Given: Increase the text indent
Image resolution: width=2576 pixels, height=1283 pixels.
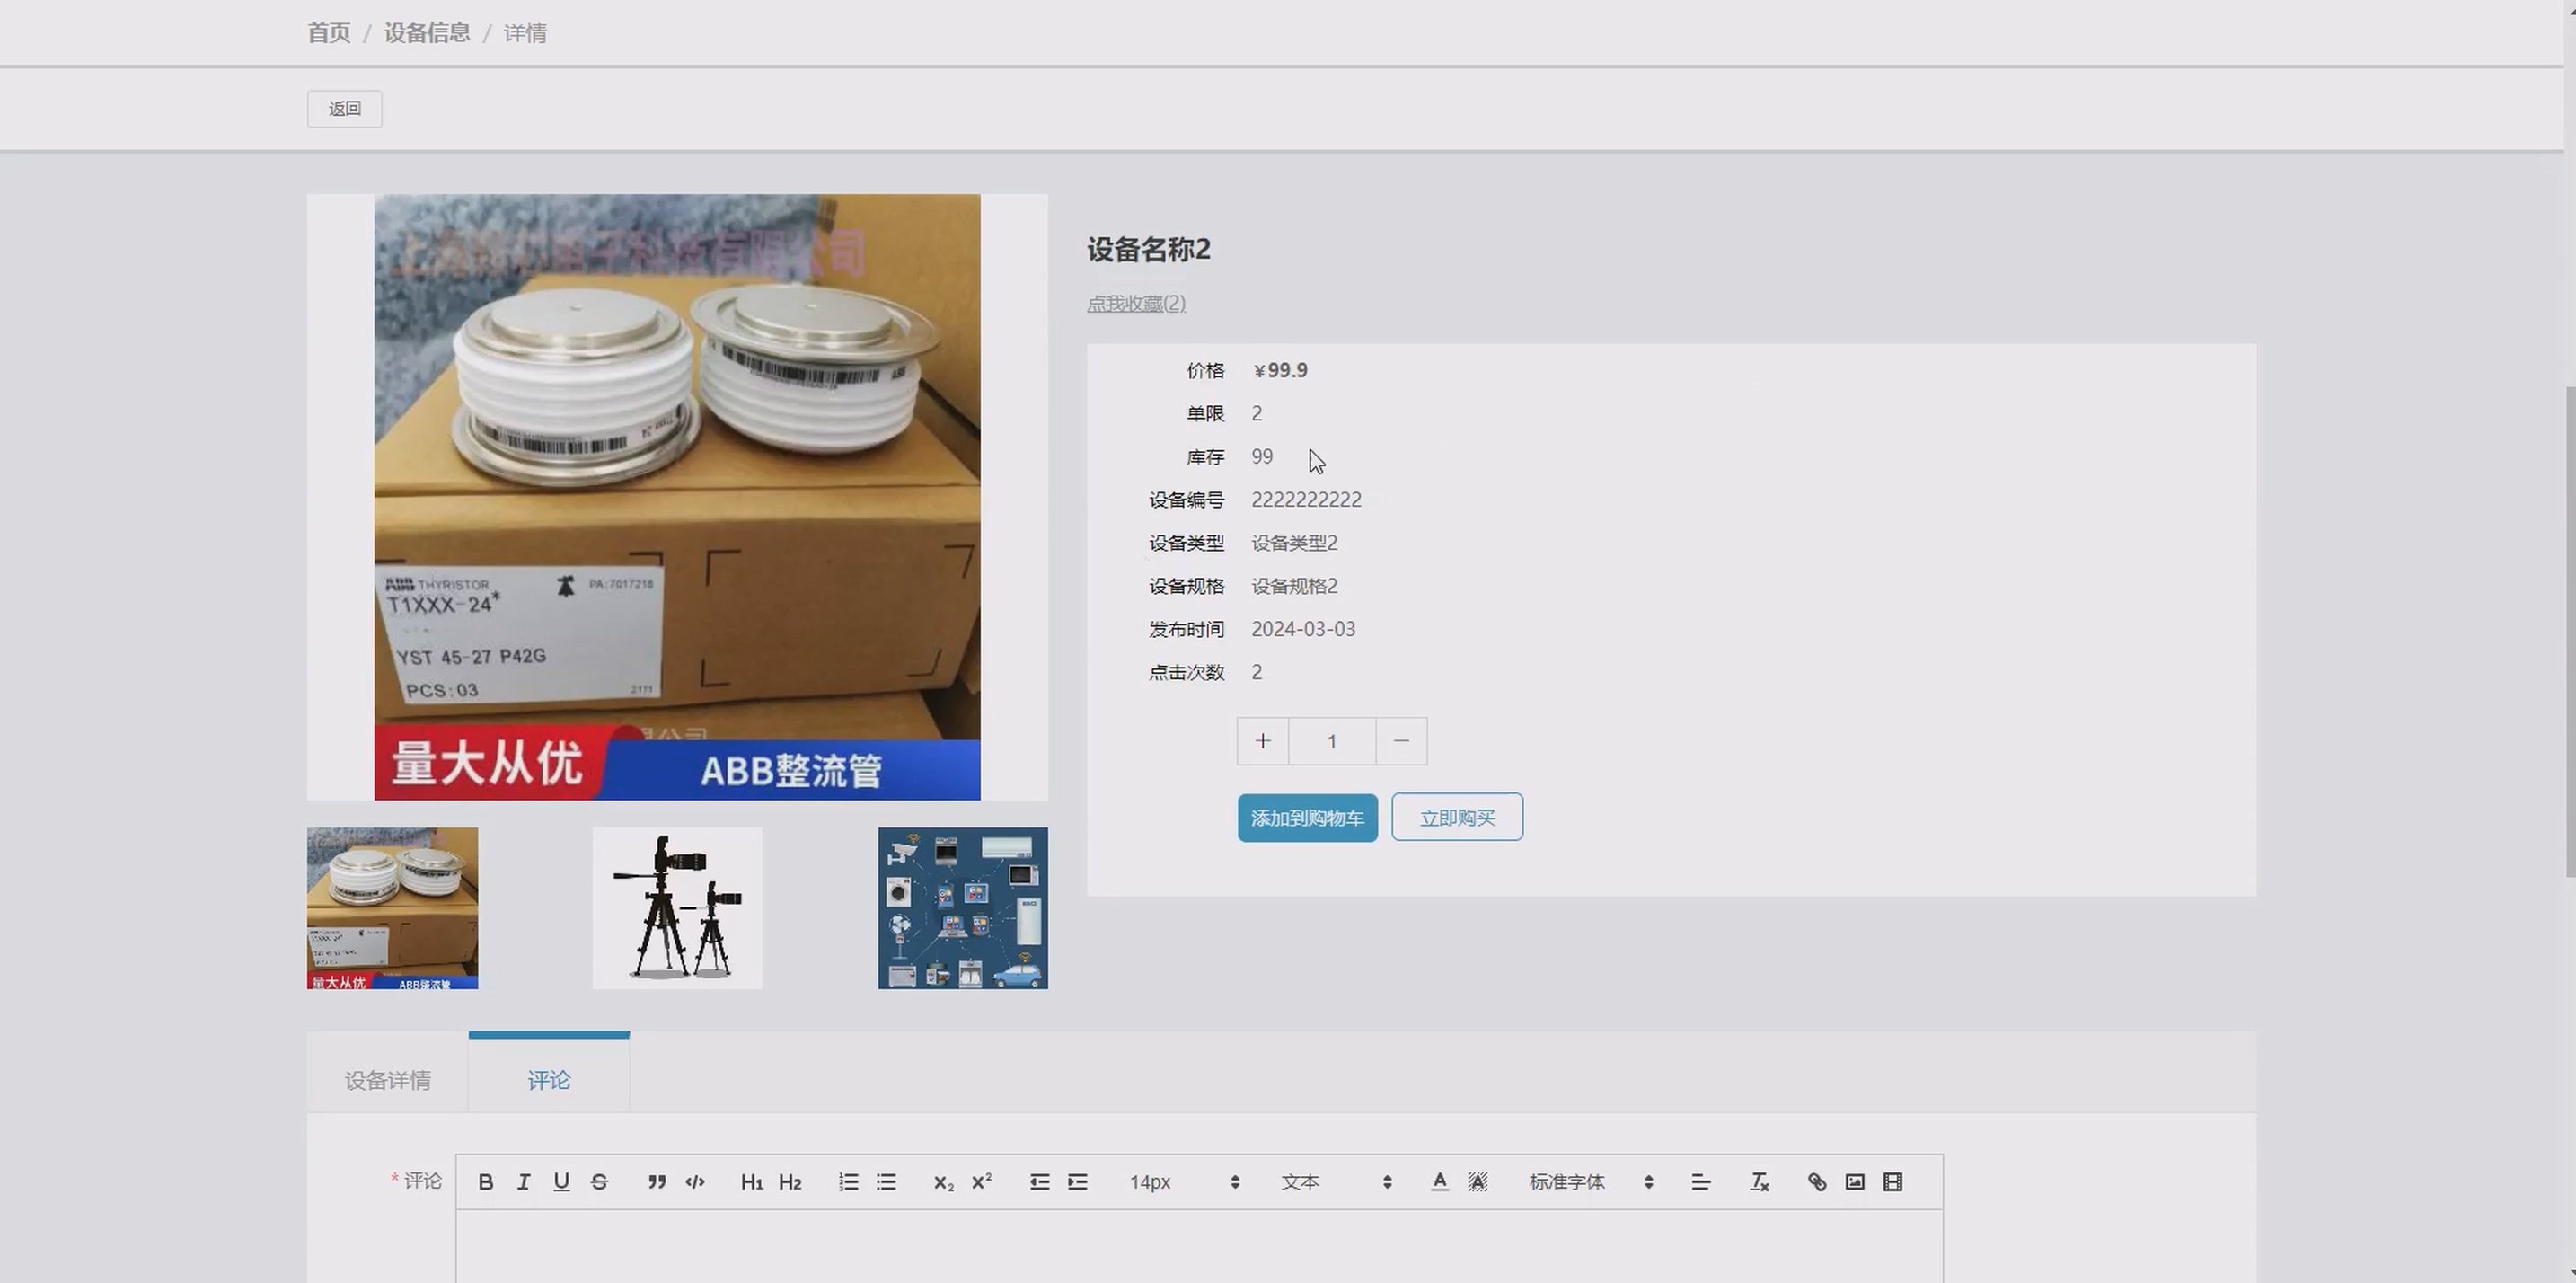Looking at the screenshot, I should pyautogui.click(x=1077, y=1182).
